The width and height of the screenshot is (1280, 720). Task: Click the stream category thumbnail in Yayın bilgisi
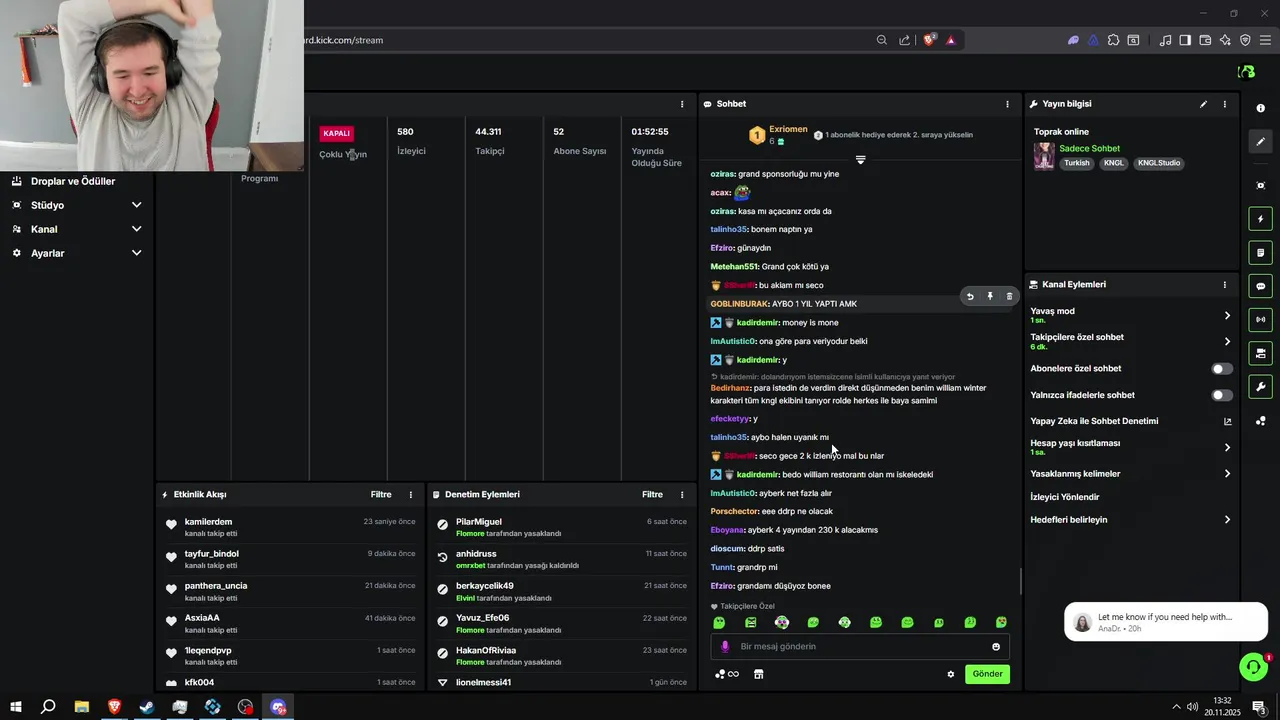point(1044,156)
